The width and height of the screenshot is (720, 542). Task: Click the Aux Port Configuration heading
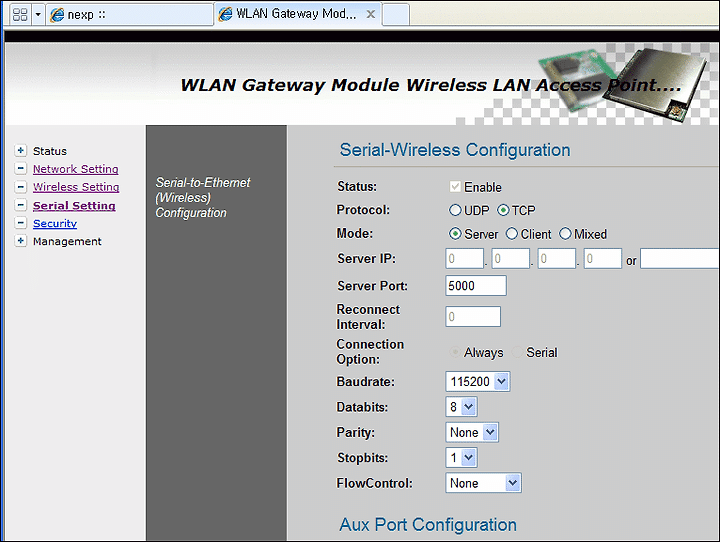(x=428, y=525)
